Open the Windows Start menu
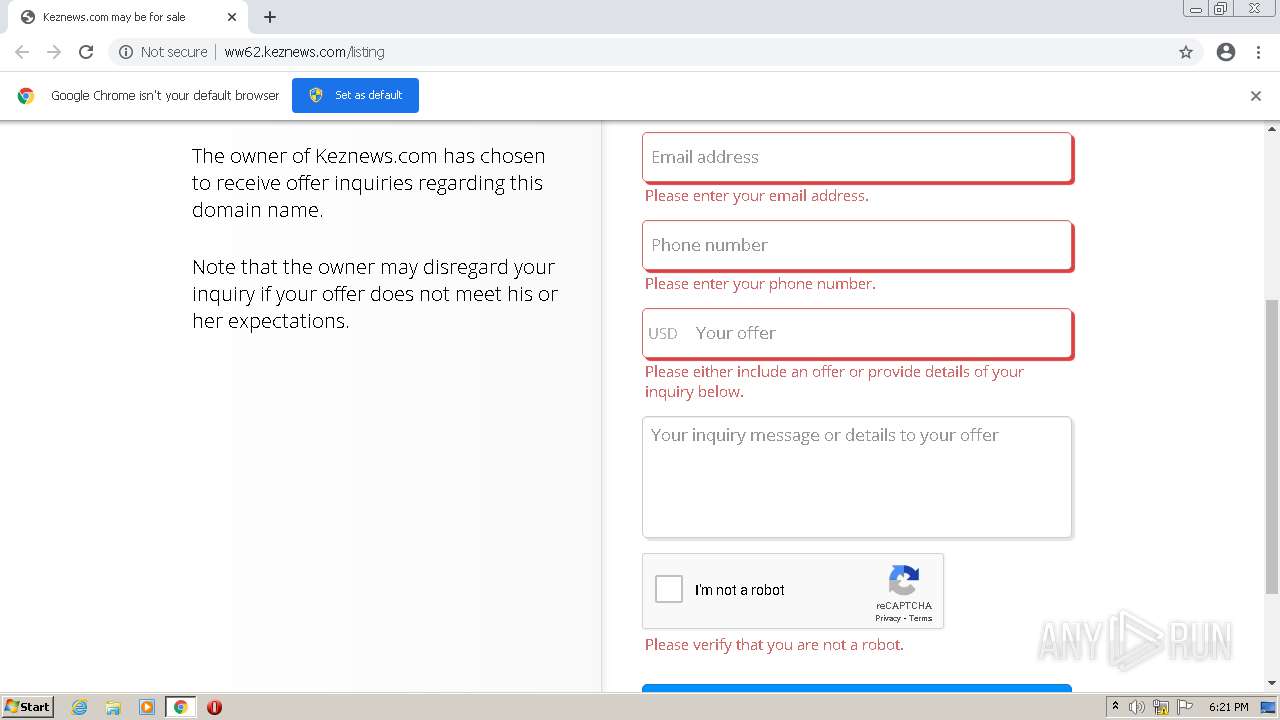 point(28,706)
